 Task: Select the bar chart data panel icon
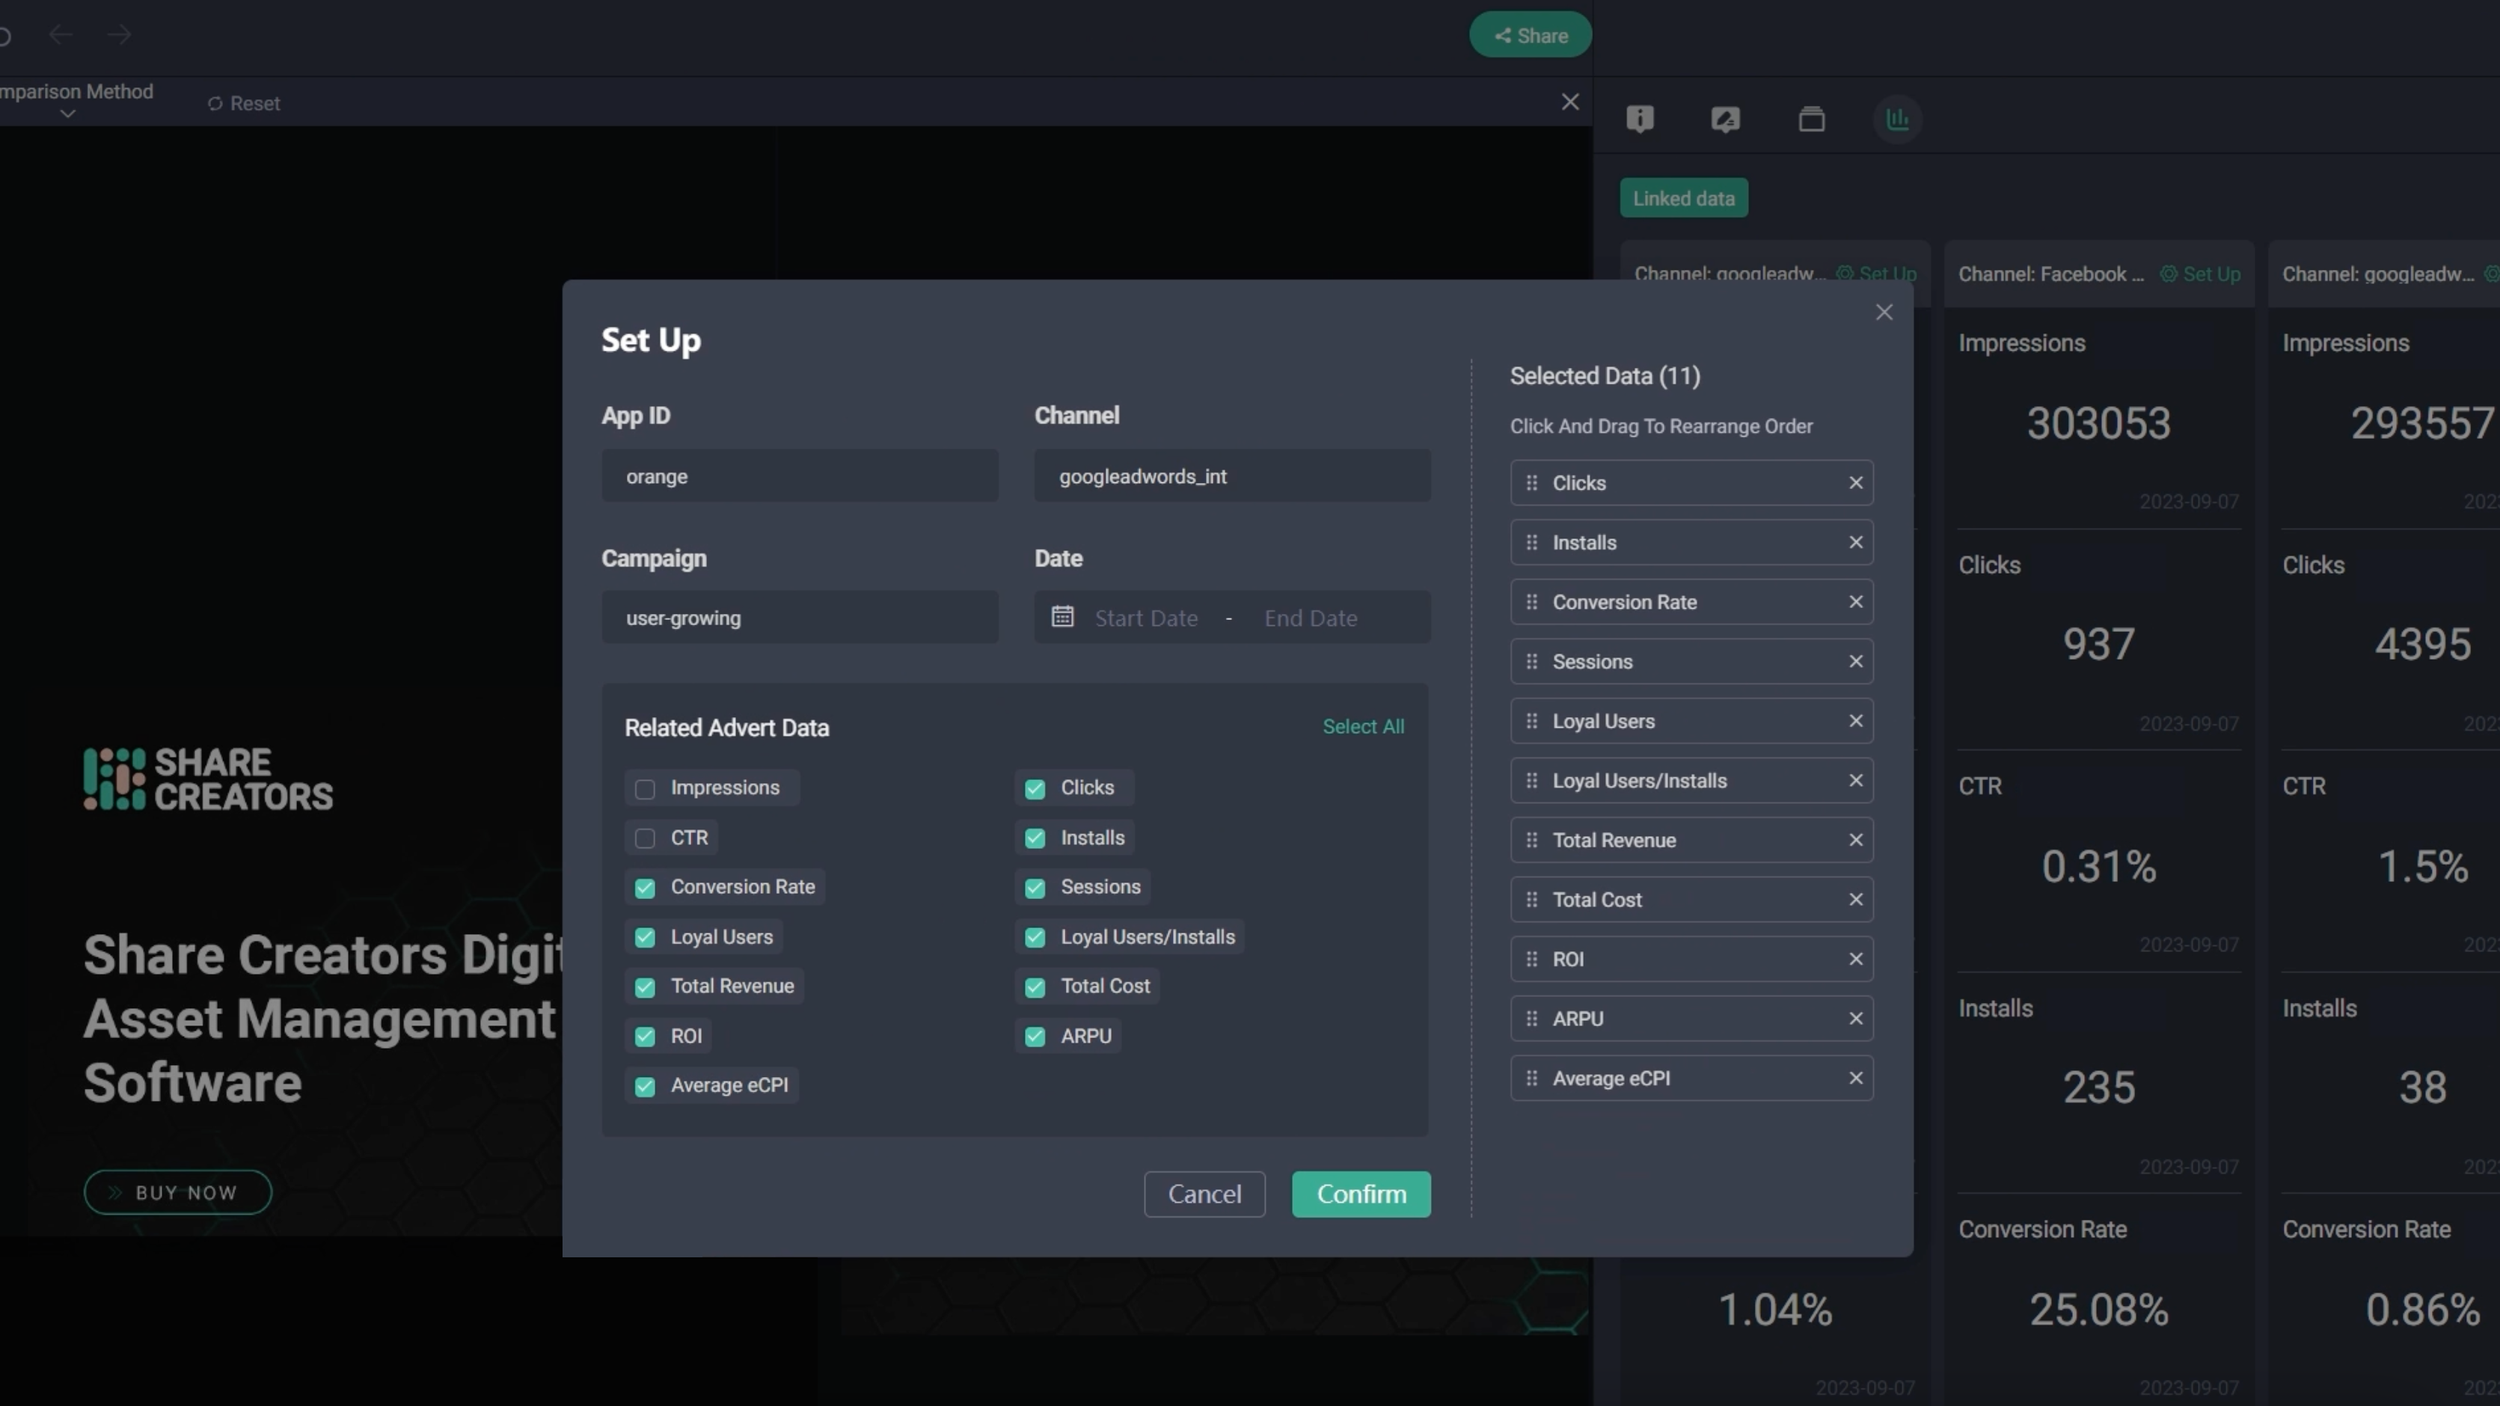coord(1897,119)
